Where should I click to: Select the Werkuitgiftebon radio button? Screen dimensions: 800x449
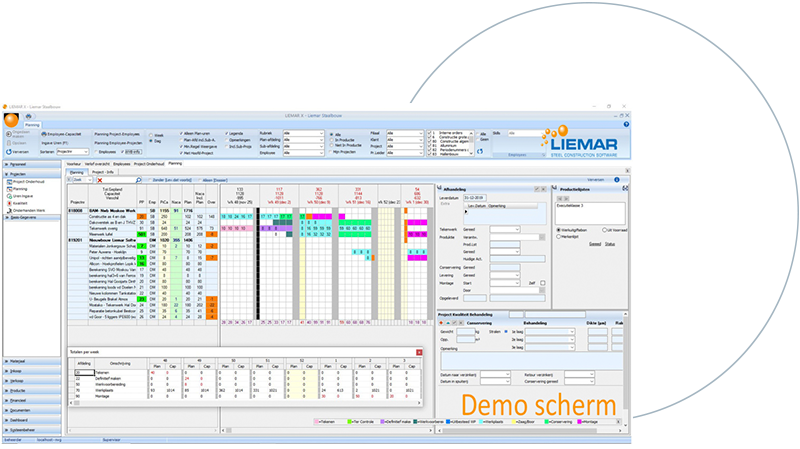click(x=559, y=230)
